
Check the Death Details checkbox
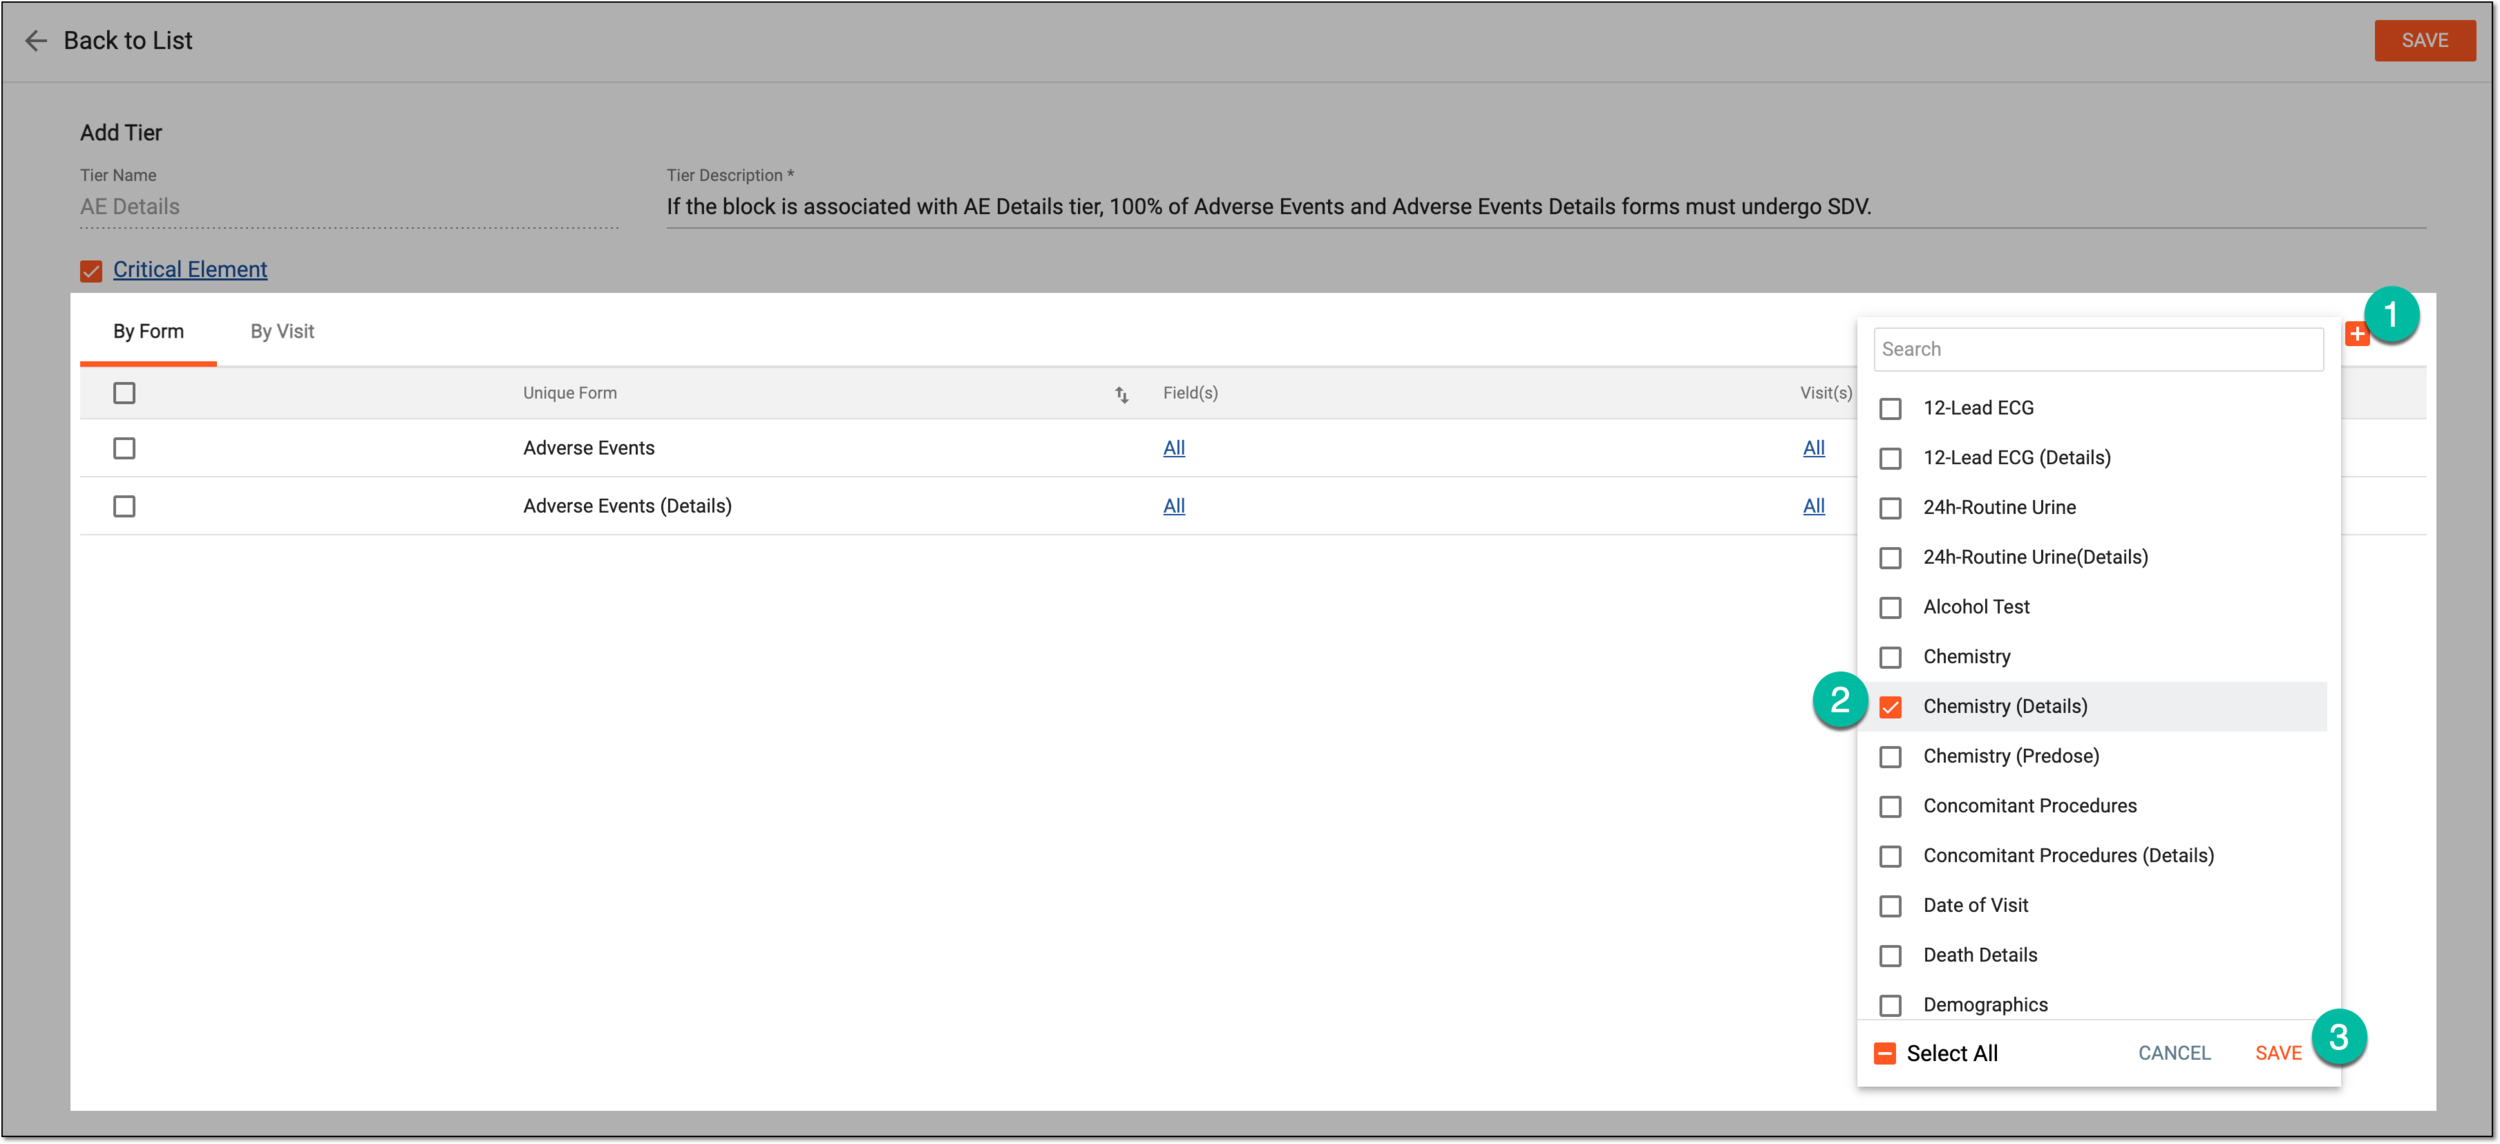coord(1890,956)
